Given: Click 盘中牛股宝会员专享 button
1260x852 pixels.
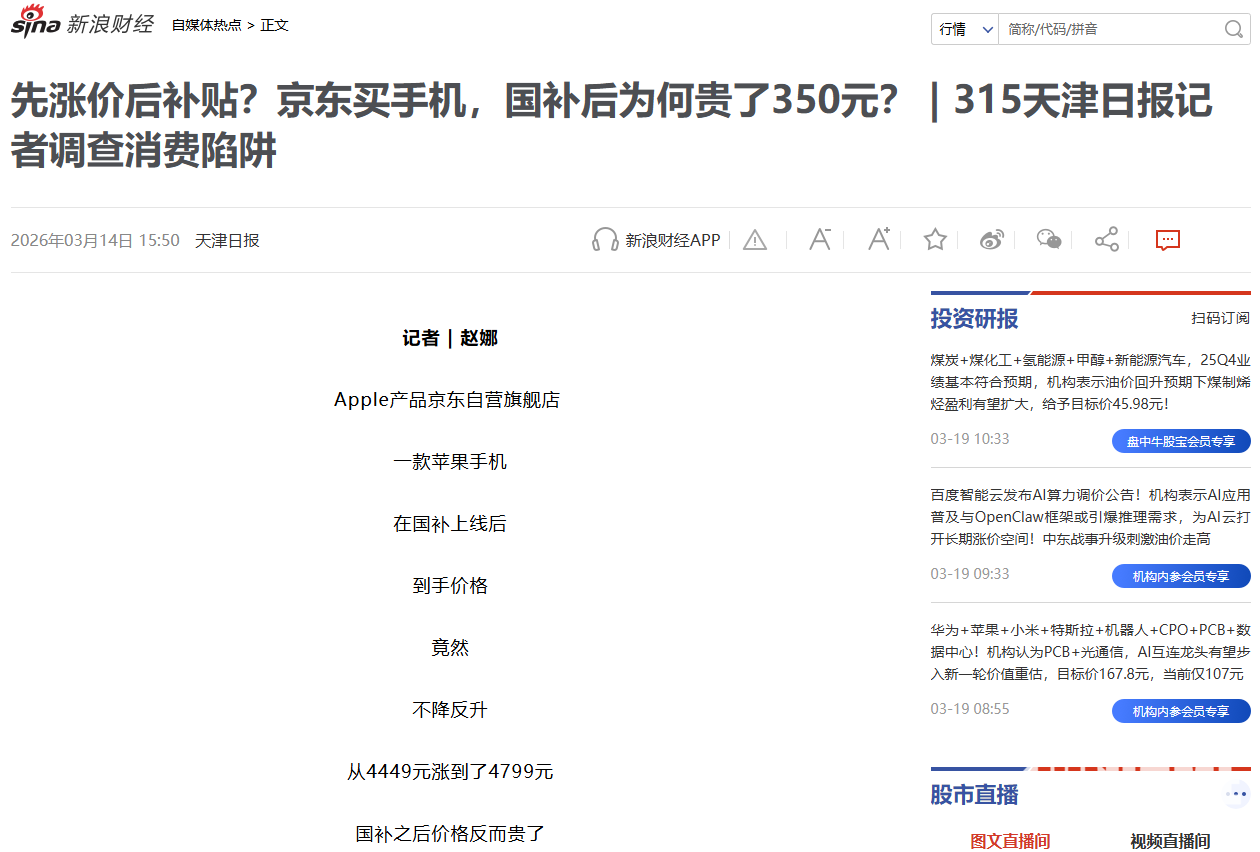Looking at the screenshot, I should (1181, 441).
